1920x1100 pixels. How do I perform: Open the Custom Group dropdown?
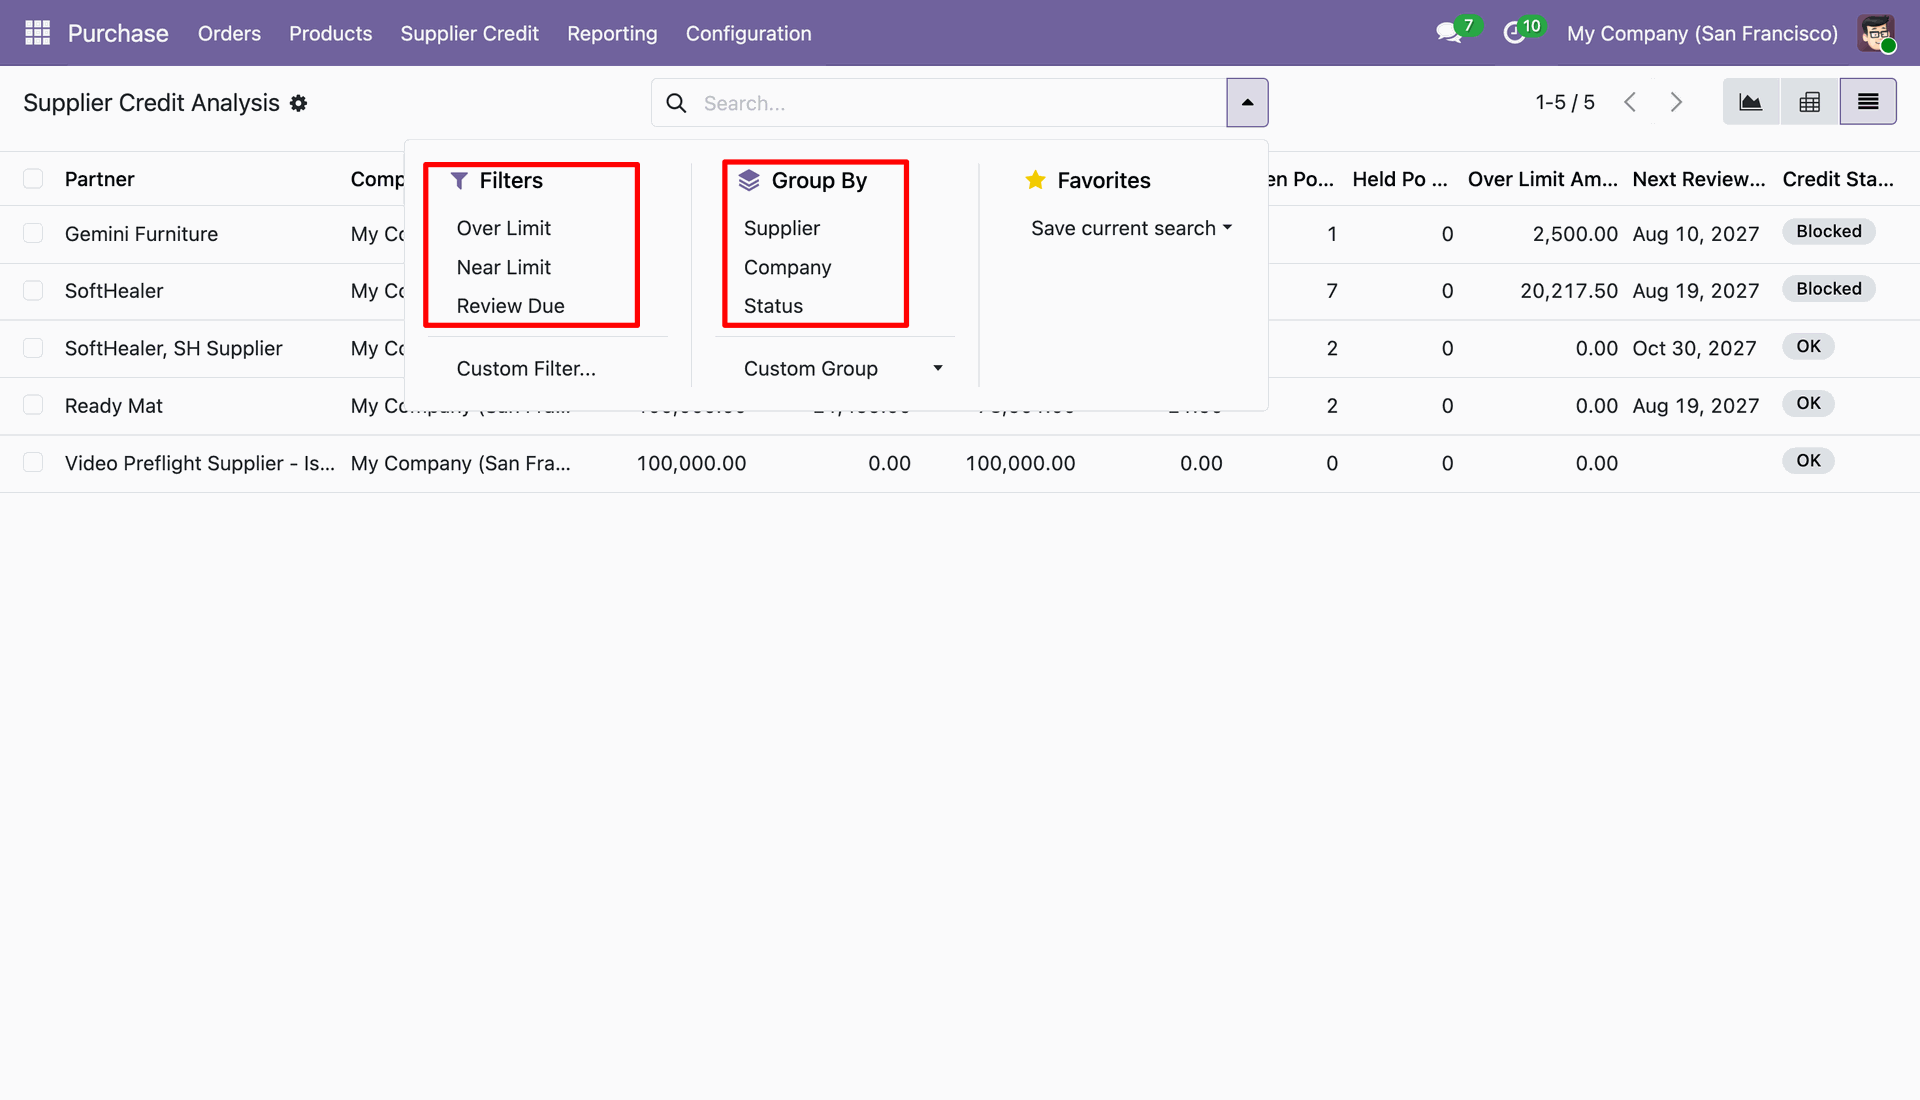coord(843,368)
